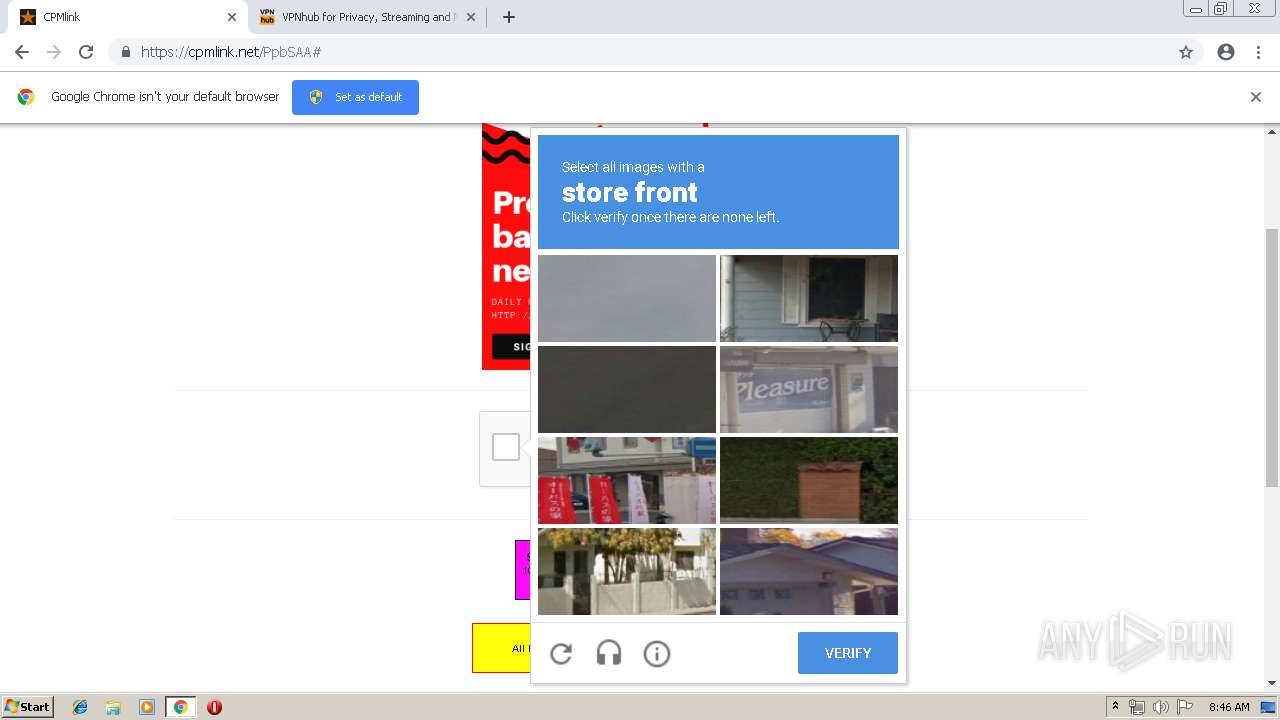Screen dimensions: 1280x720
Task: Open a new tab with plus button
Action: pos(508,17)
